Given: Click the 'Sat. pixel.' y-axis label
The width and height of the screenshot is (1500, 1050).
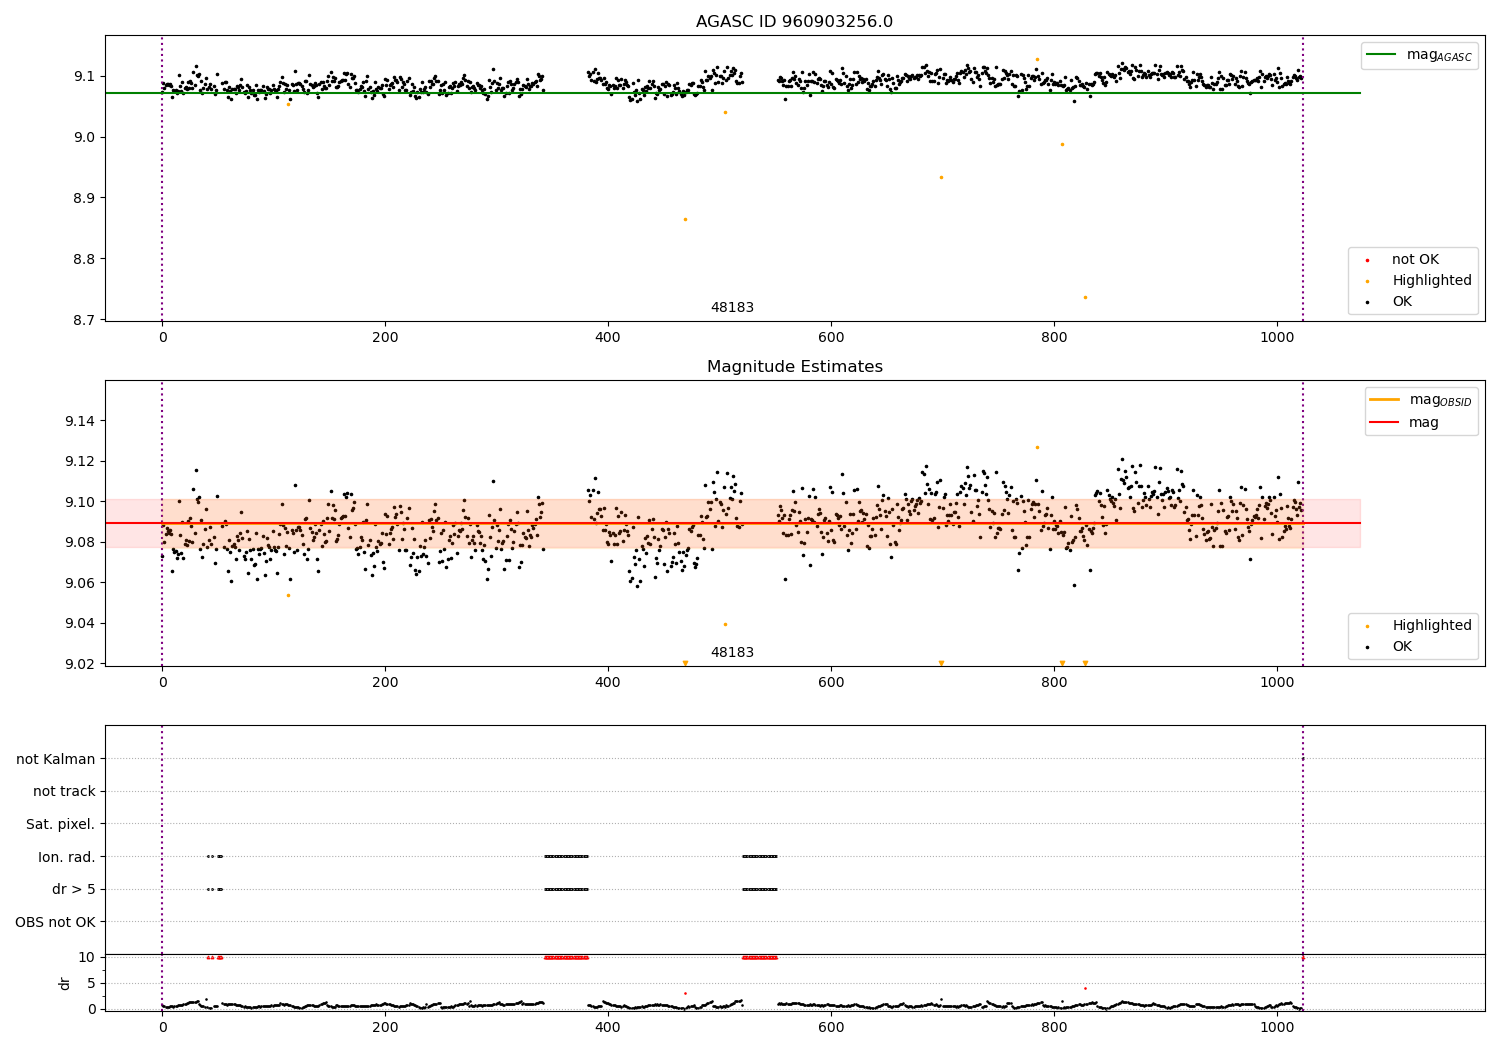Looking at the screenshot, I should pyautogui.click(x=60, y=824).
